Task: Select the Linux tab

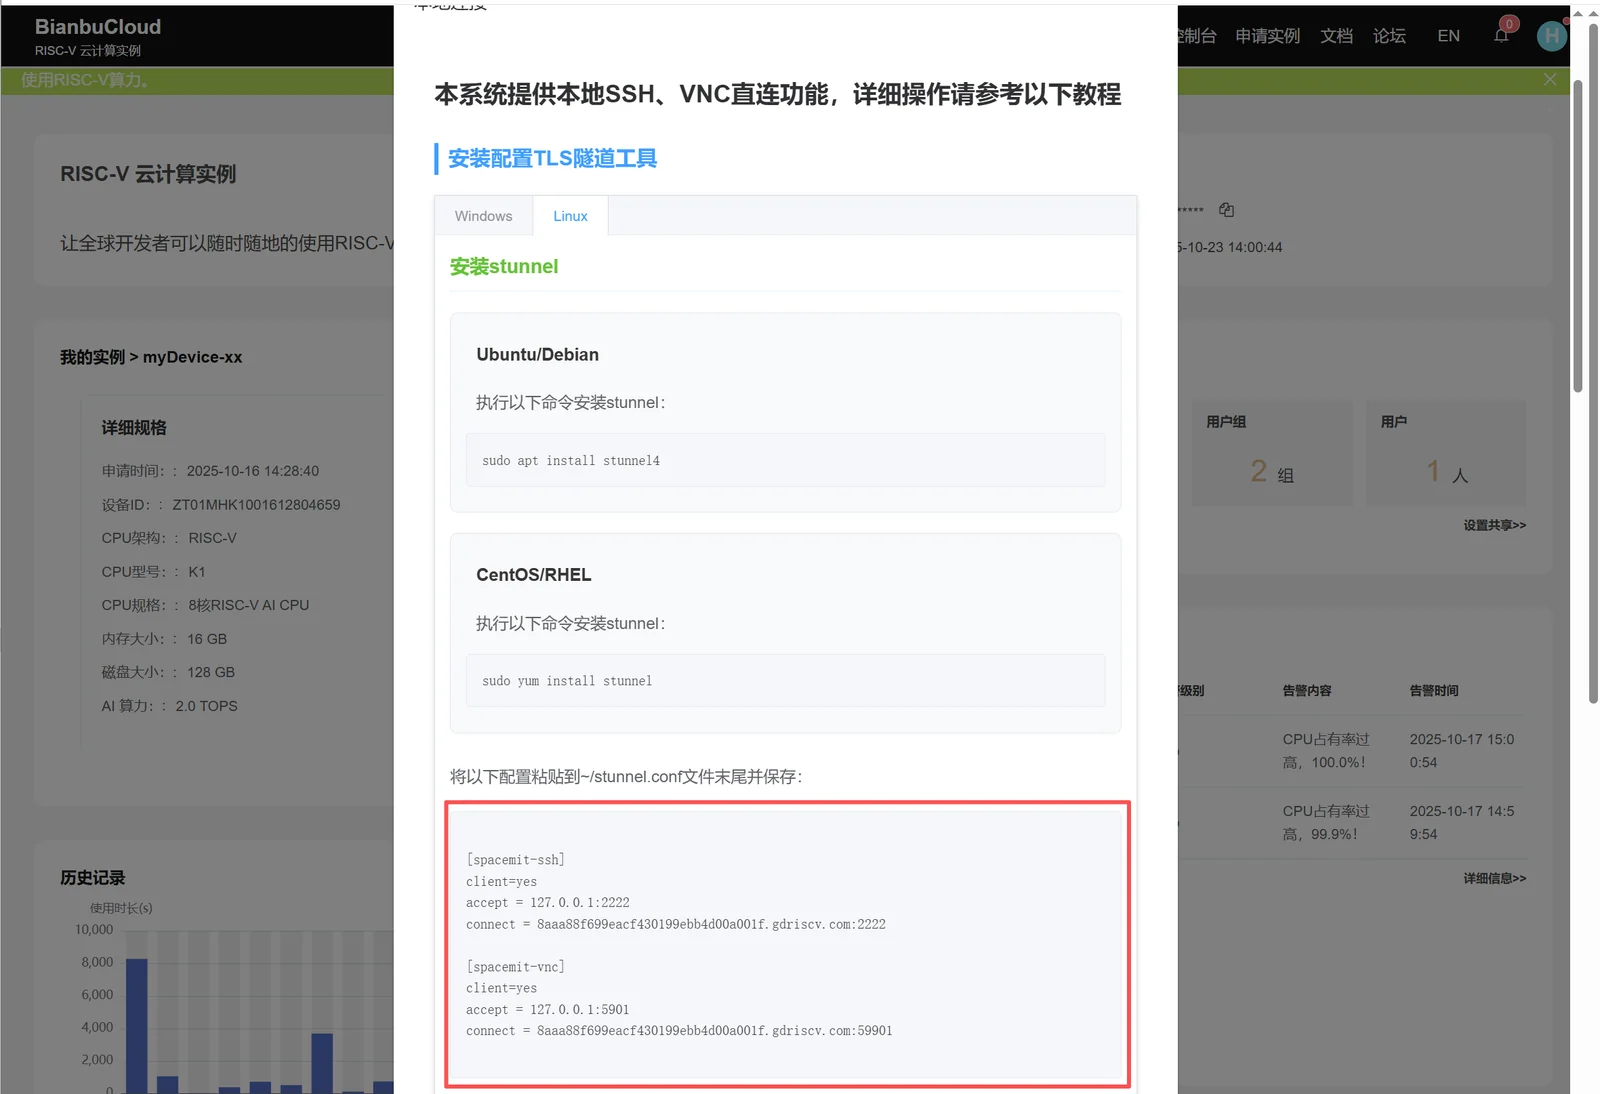Action: coord(570,216)
